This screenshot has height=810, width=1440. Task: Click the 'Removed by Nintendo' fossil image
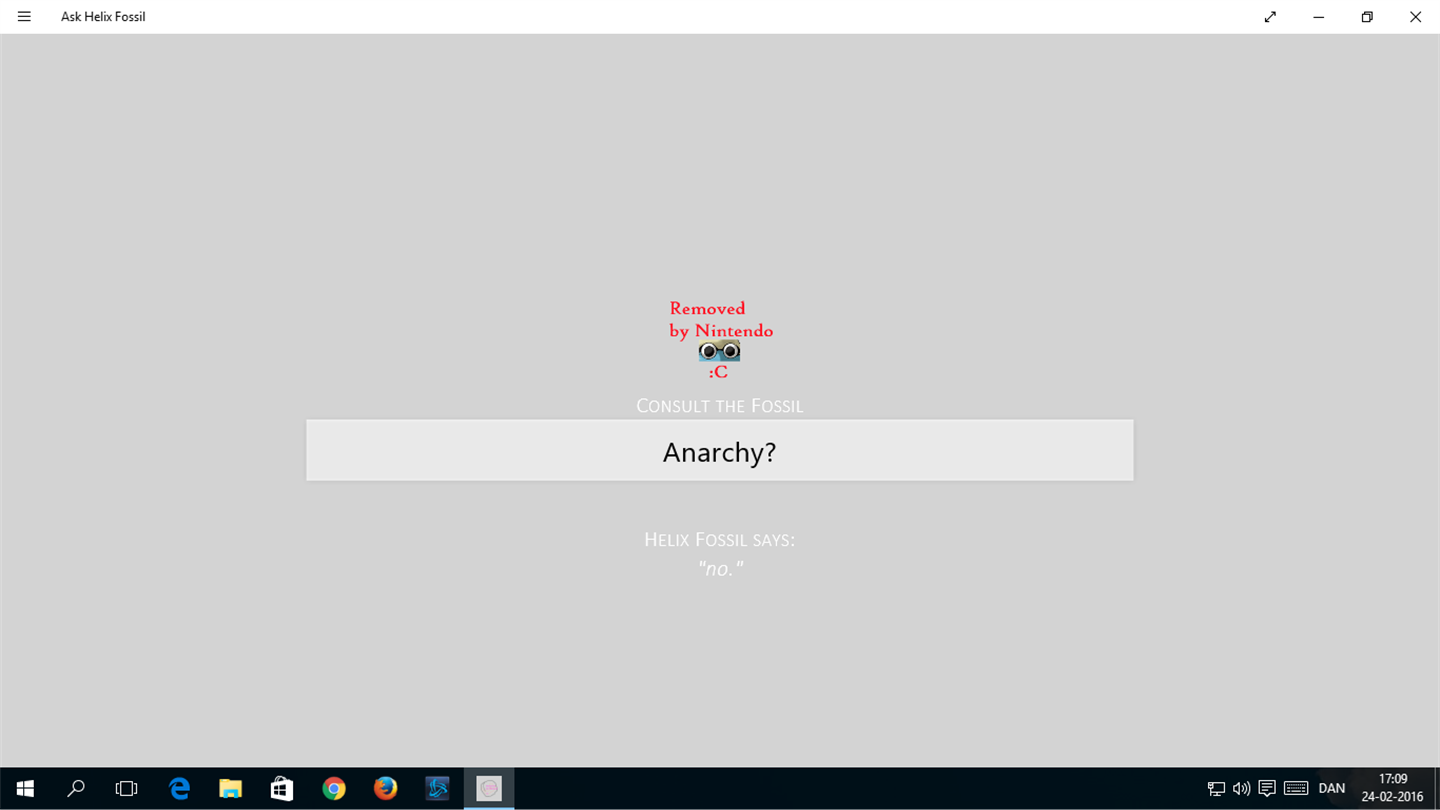pos(720,340)
